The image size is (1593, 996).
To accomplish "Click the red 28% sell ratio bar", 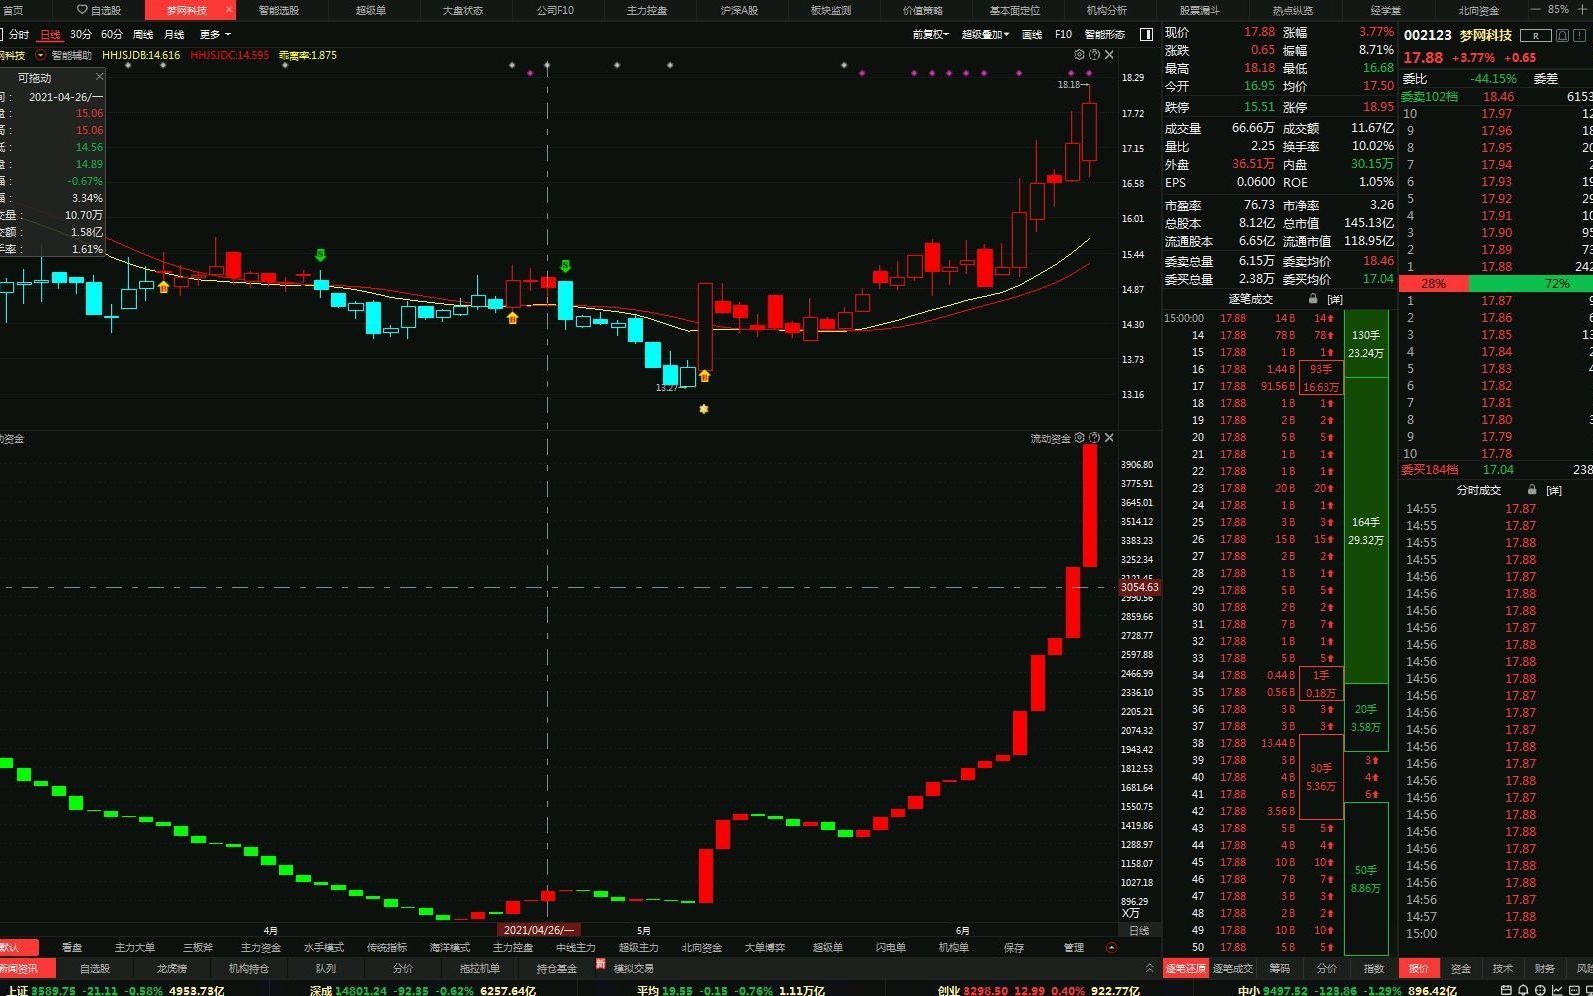I will tap(1433, 283).
